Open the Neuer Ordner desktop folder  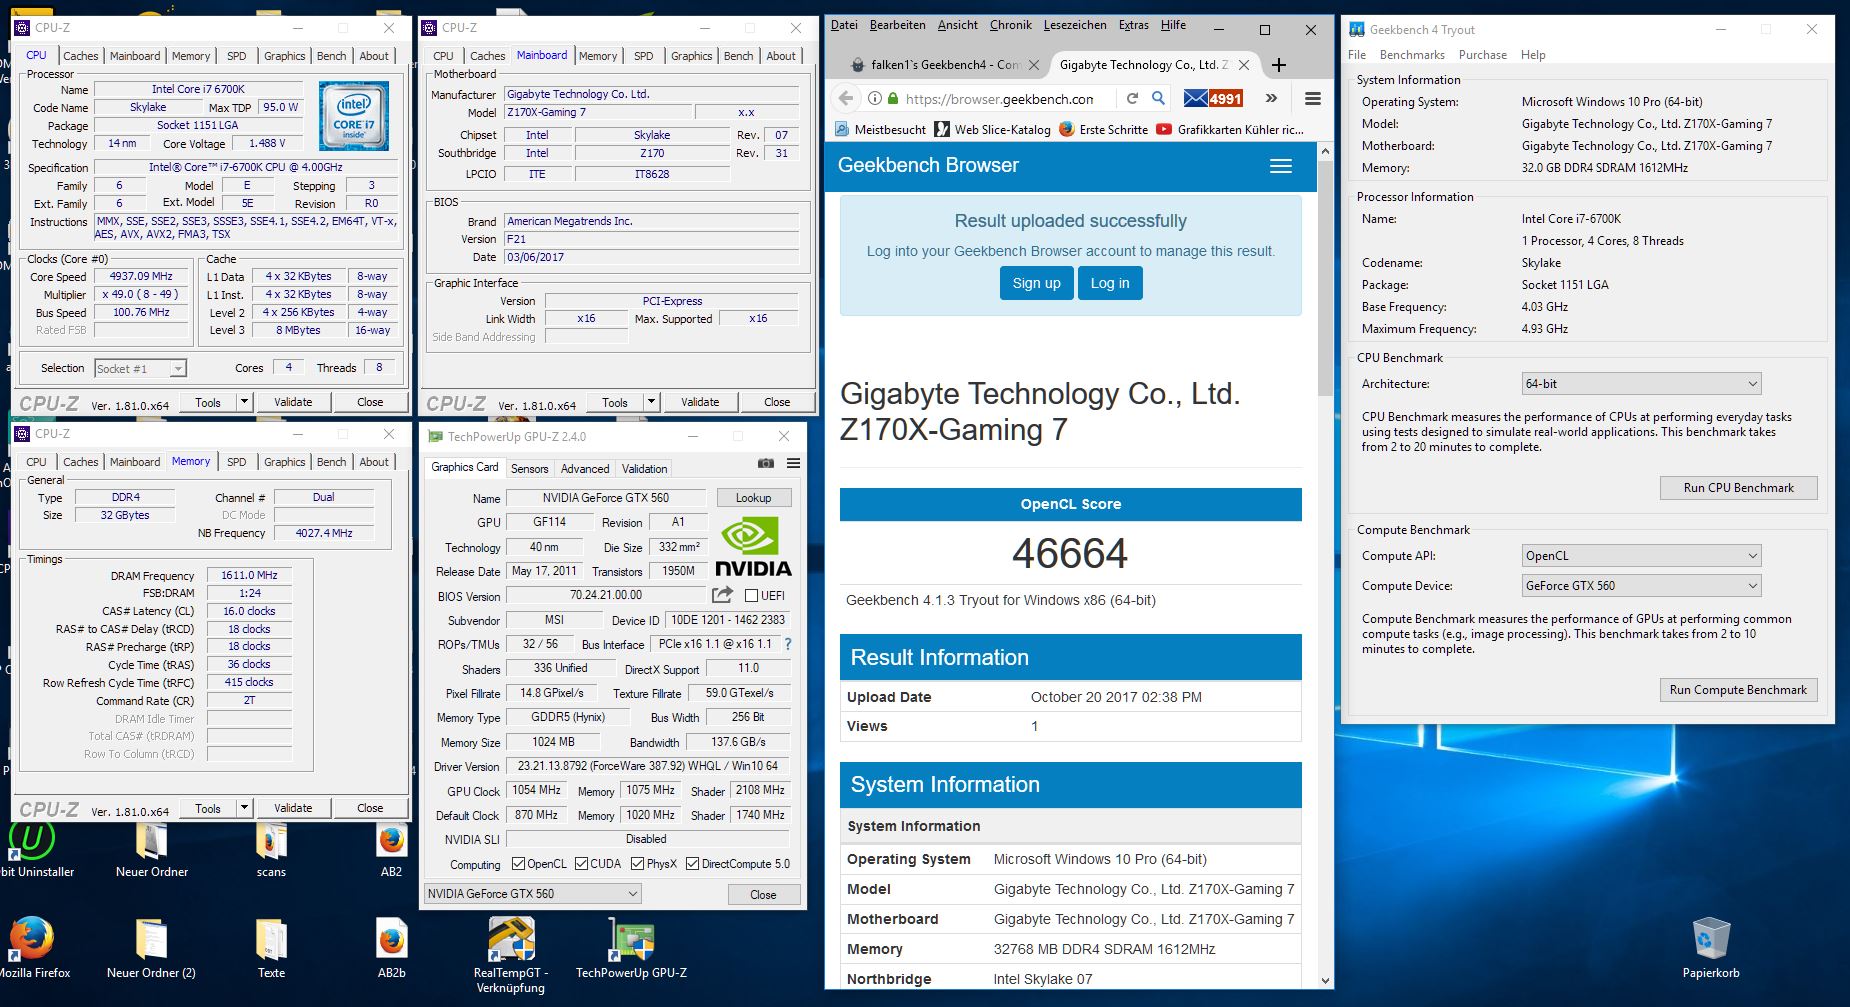(x=151, y=850)
